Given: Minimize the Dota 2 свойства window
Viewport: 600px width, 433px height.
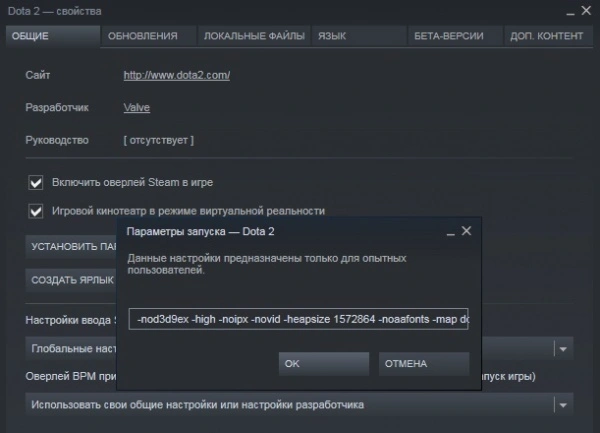Looking at the screenshot, I should click(571, 12).
